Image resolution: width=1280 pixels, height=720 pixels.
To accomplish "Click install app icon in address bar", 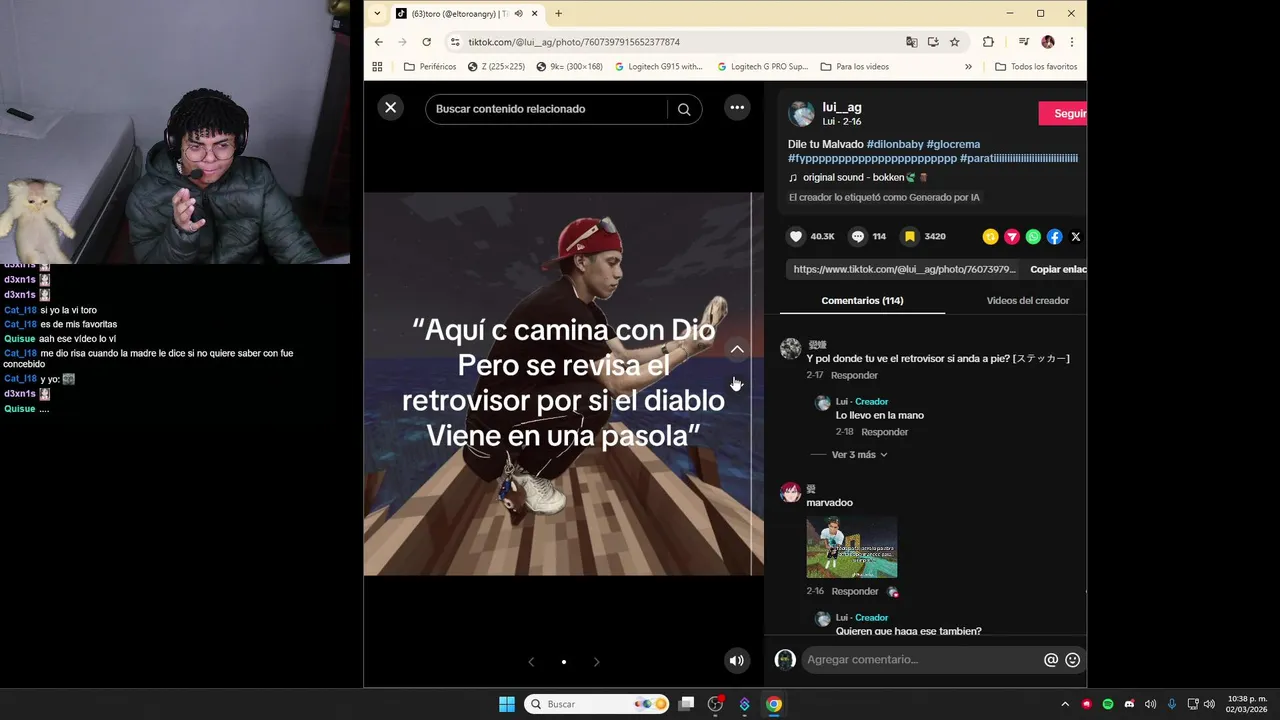I will pyautogui.click(x=933, y=42).
